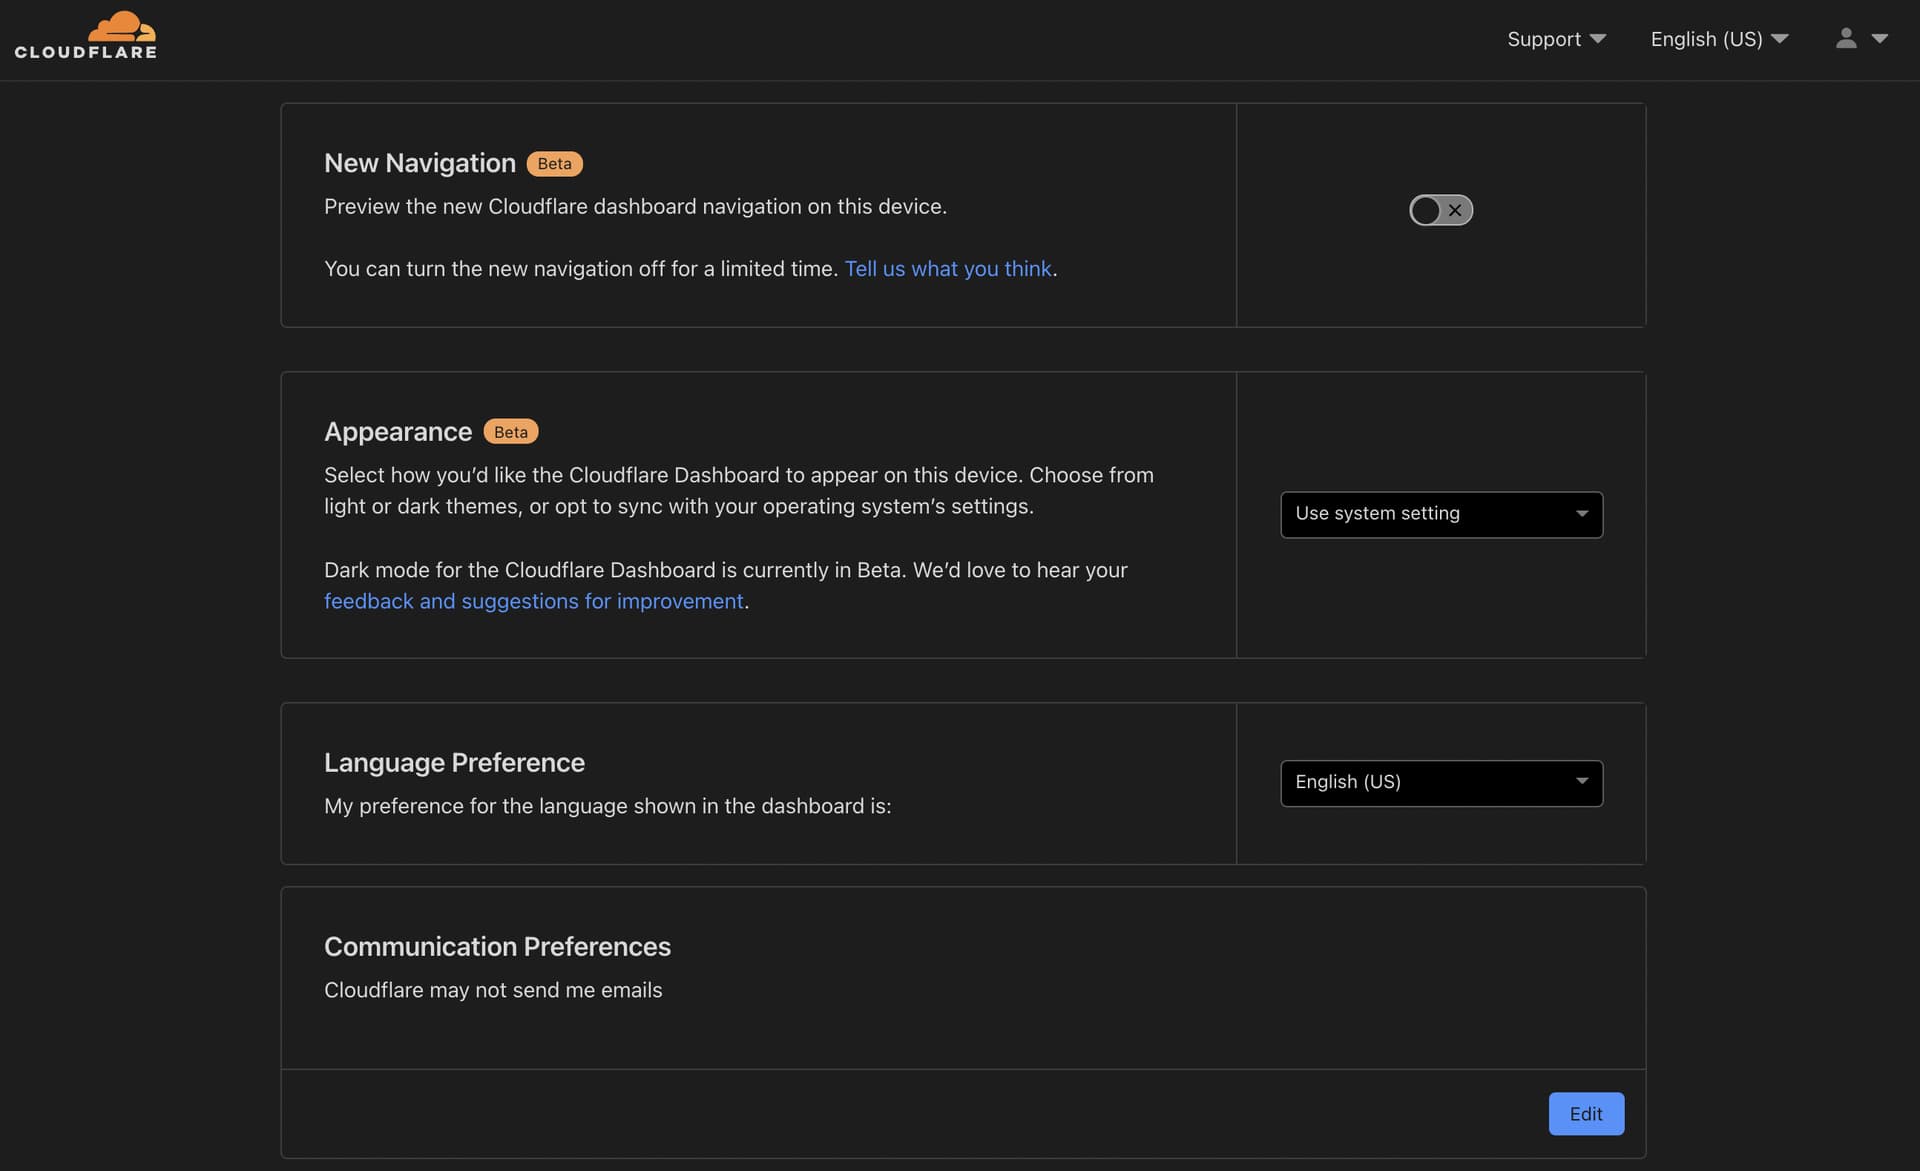This screenshot has width=1920, height=1171.
Task: Open the Use system setting dropdown
Action: (1440, 514)
